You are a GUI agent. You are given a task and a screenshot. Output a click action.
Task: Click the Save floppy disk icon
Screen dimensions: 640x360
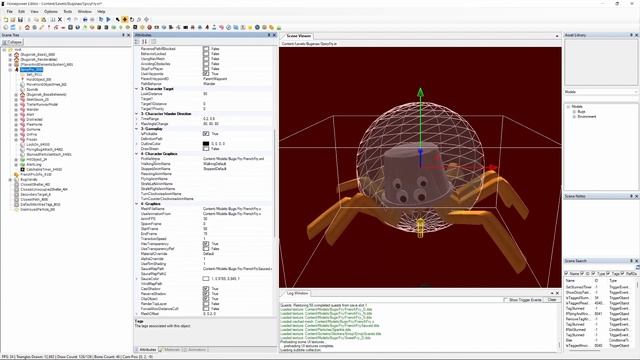(20, 20)
